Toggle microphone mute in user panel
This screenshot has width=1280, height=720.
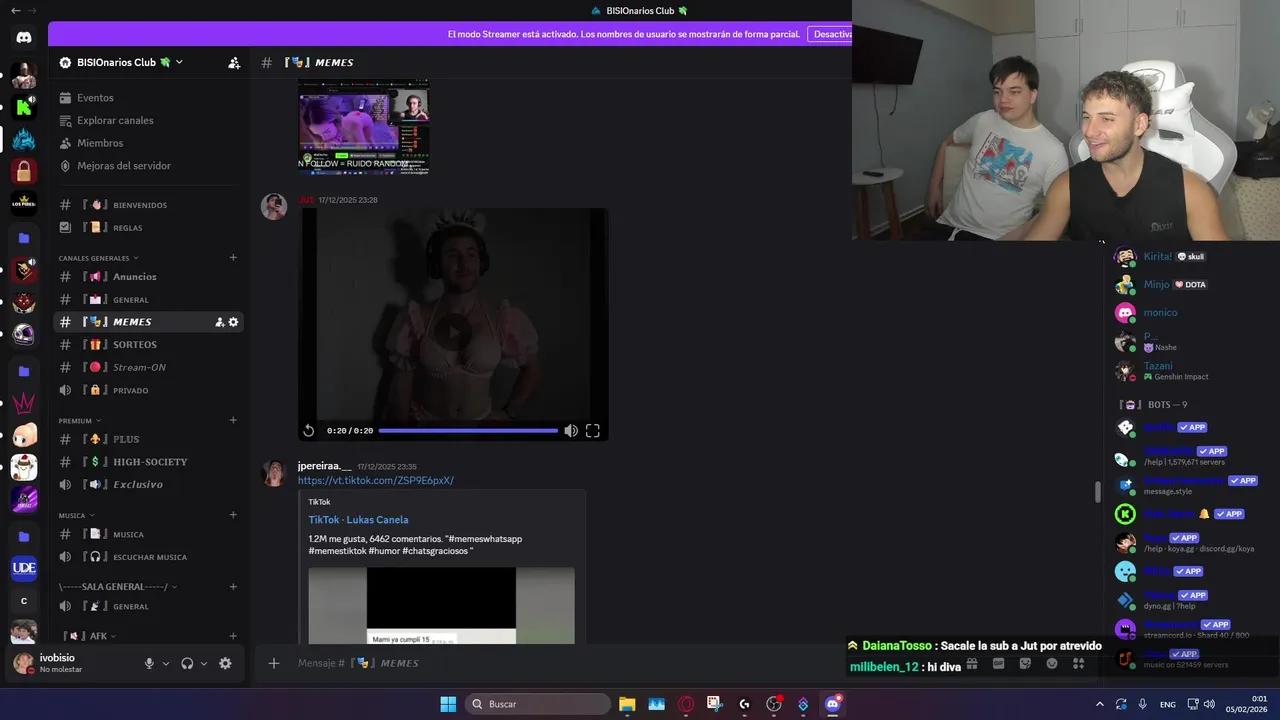point(149,663)
